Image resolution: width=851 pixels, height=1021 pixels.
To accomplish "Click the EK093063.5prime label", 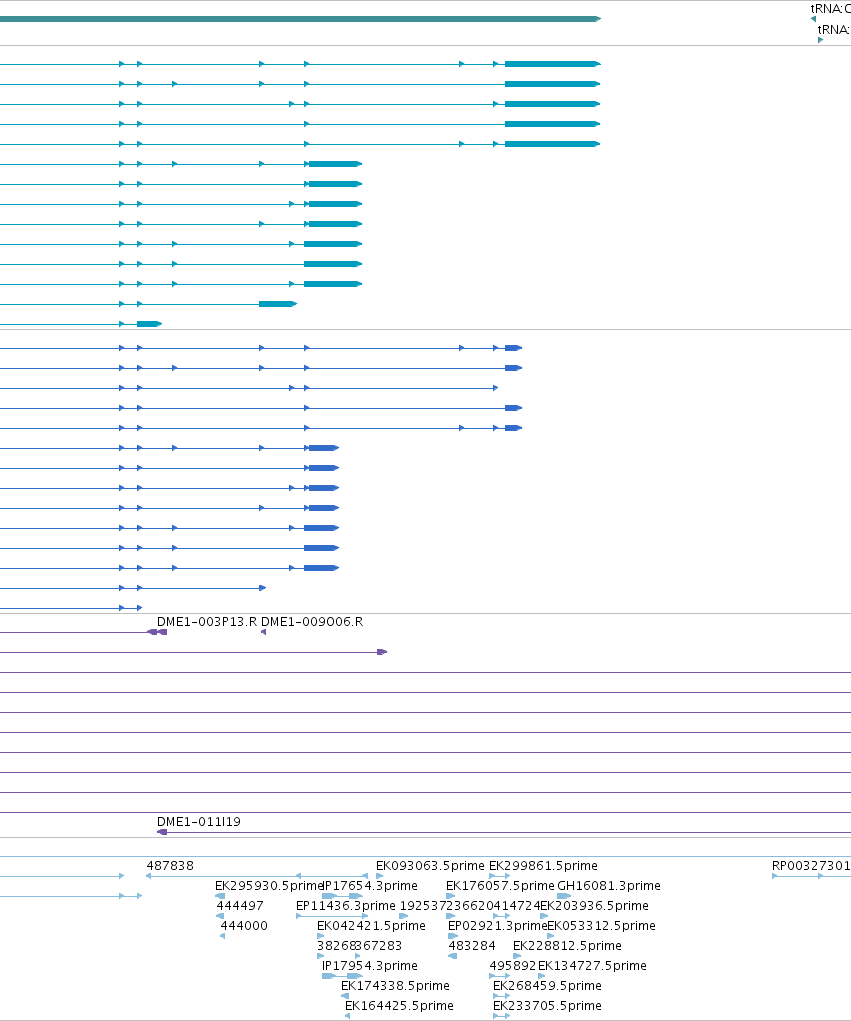I will (x=430, y=865).
